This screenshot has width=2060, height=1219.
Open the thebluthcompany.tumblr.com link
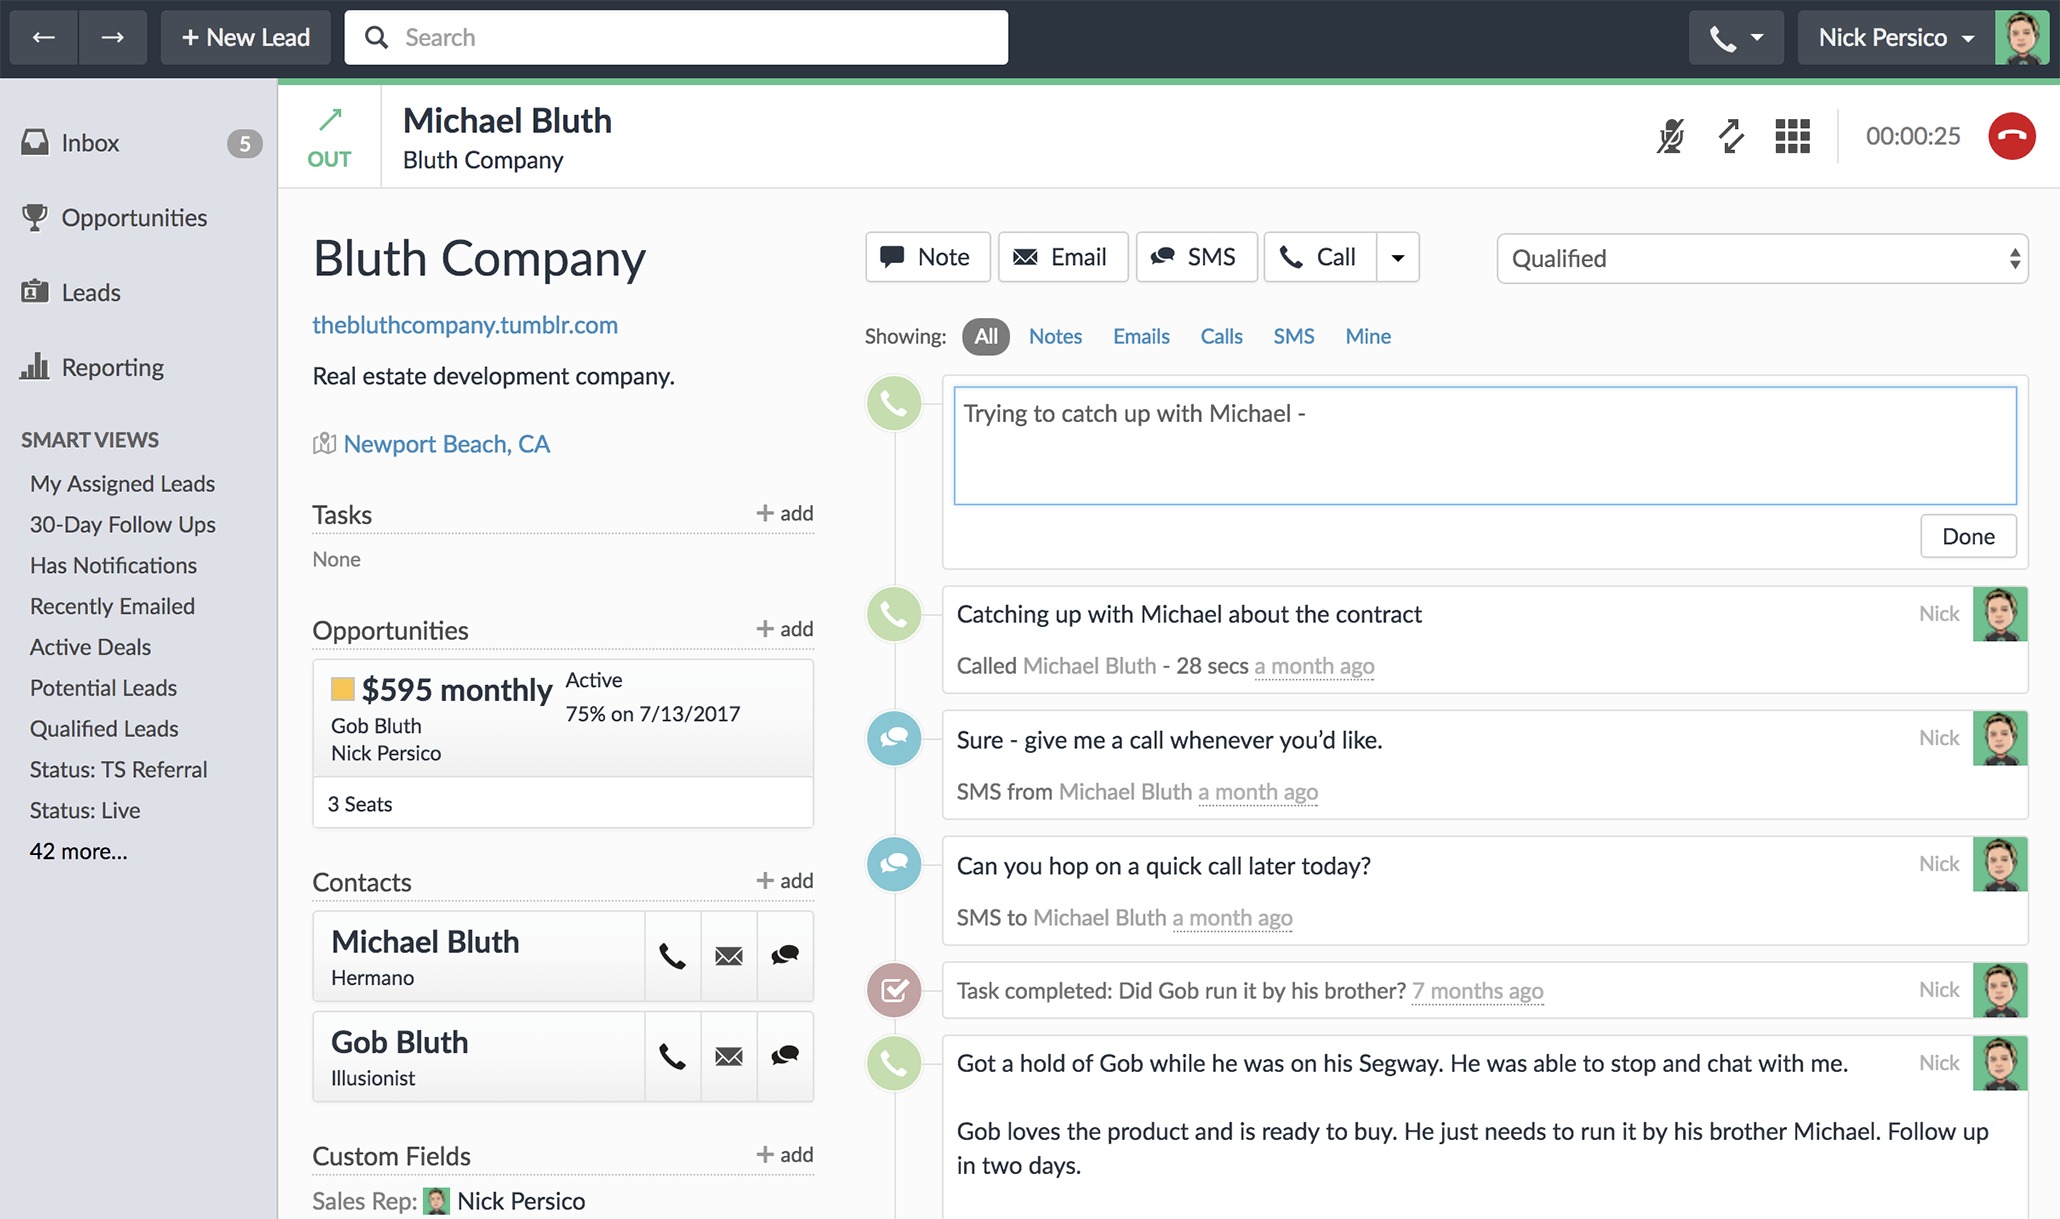coord(465,325)
